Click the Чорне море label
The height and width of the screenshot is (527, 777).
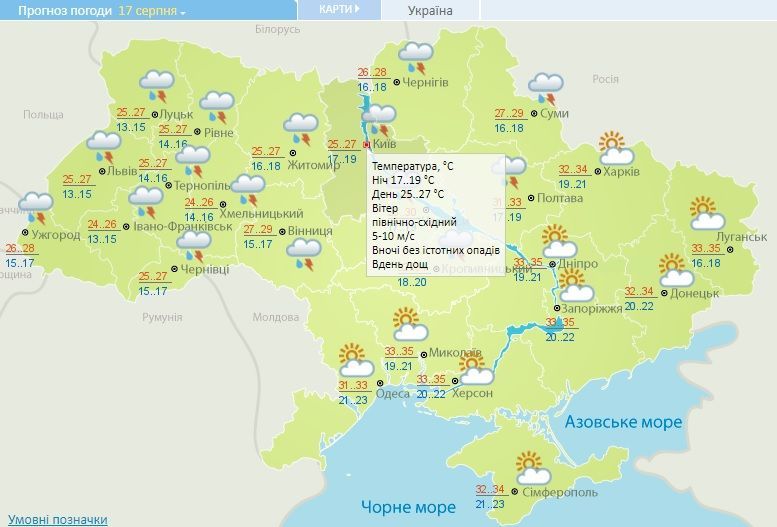coord(408,507)
